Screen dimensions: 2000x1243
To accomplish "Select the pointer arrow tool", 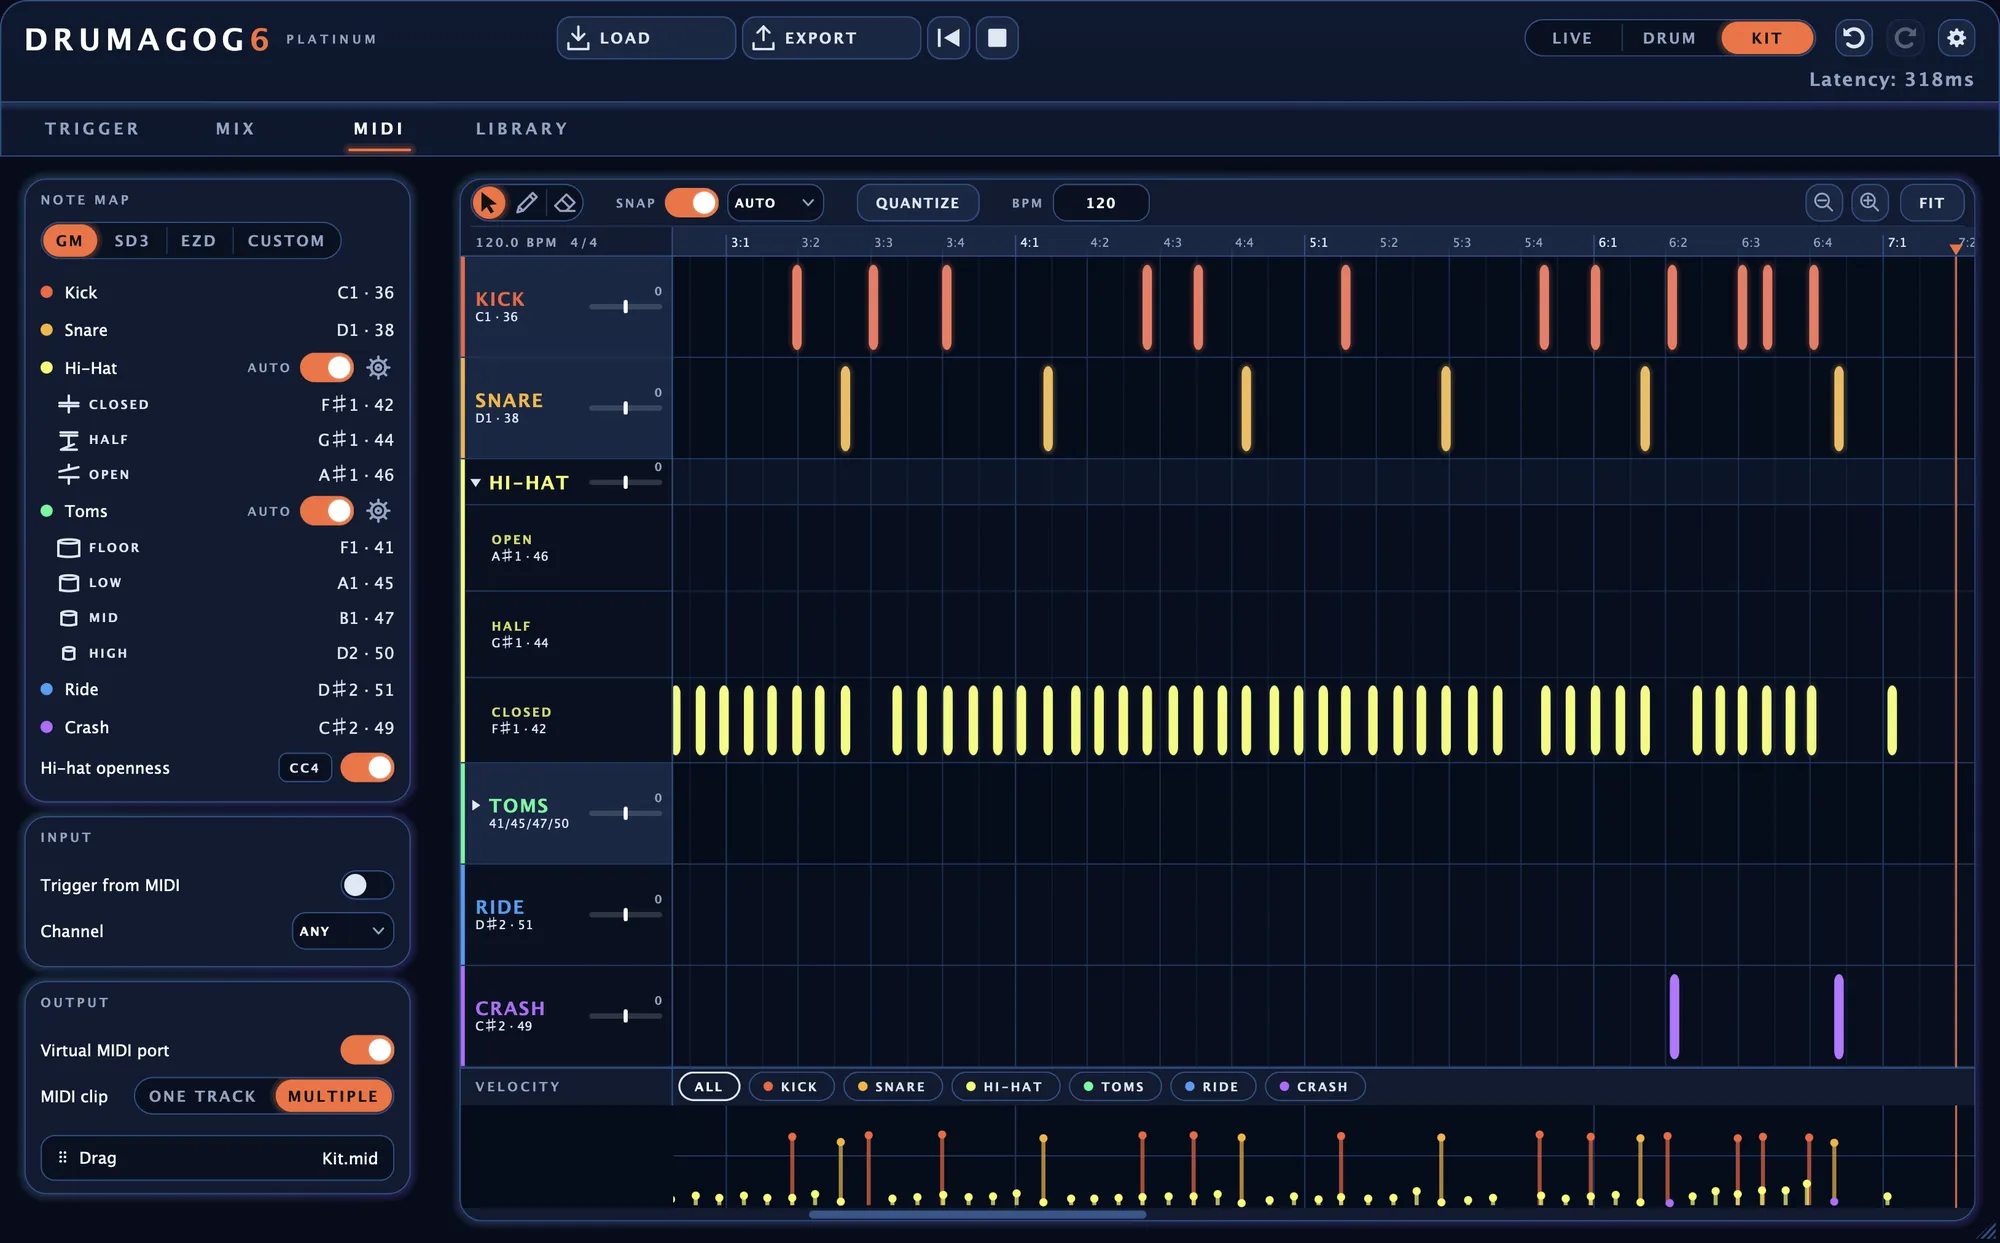I will click(488, 203).
